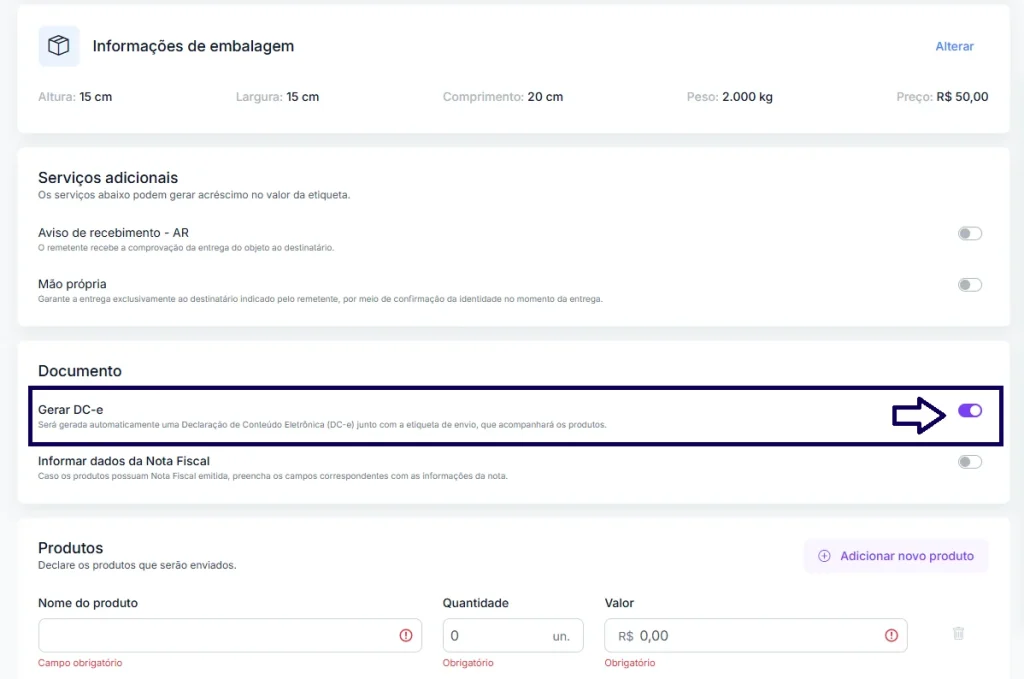Disable the Gerar DC-e toggle
The height and width of the screenshot is (679, 1024).
[x=969, y=411]
